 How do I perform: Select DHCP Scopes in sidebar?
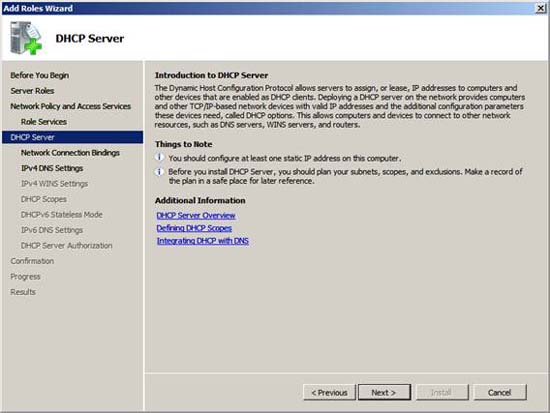(x=43, y=199)
